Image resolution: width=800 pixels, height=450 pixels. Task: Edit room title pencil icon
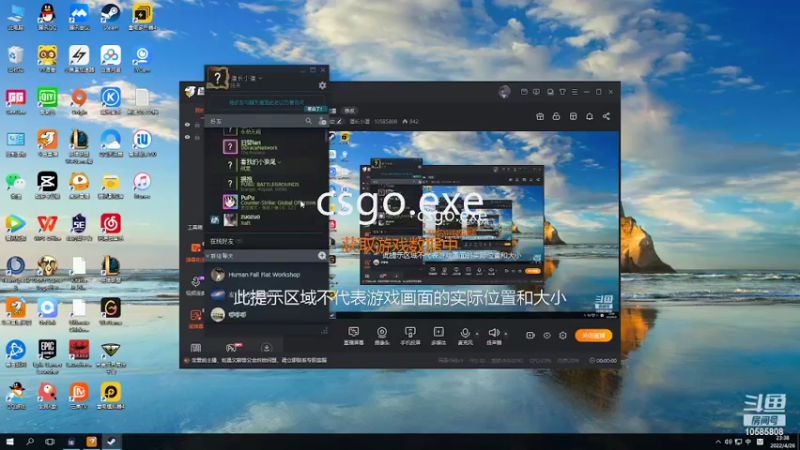[339, 121]
